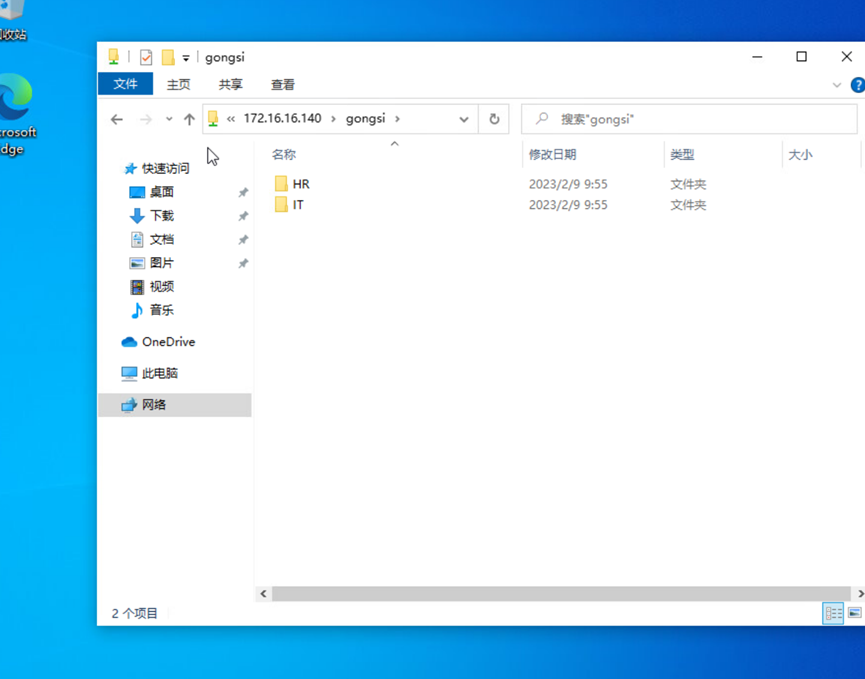Sort by the 大小 column header
865x679 pixels.
point(800,154)
